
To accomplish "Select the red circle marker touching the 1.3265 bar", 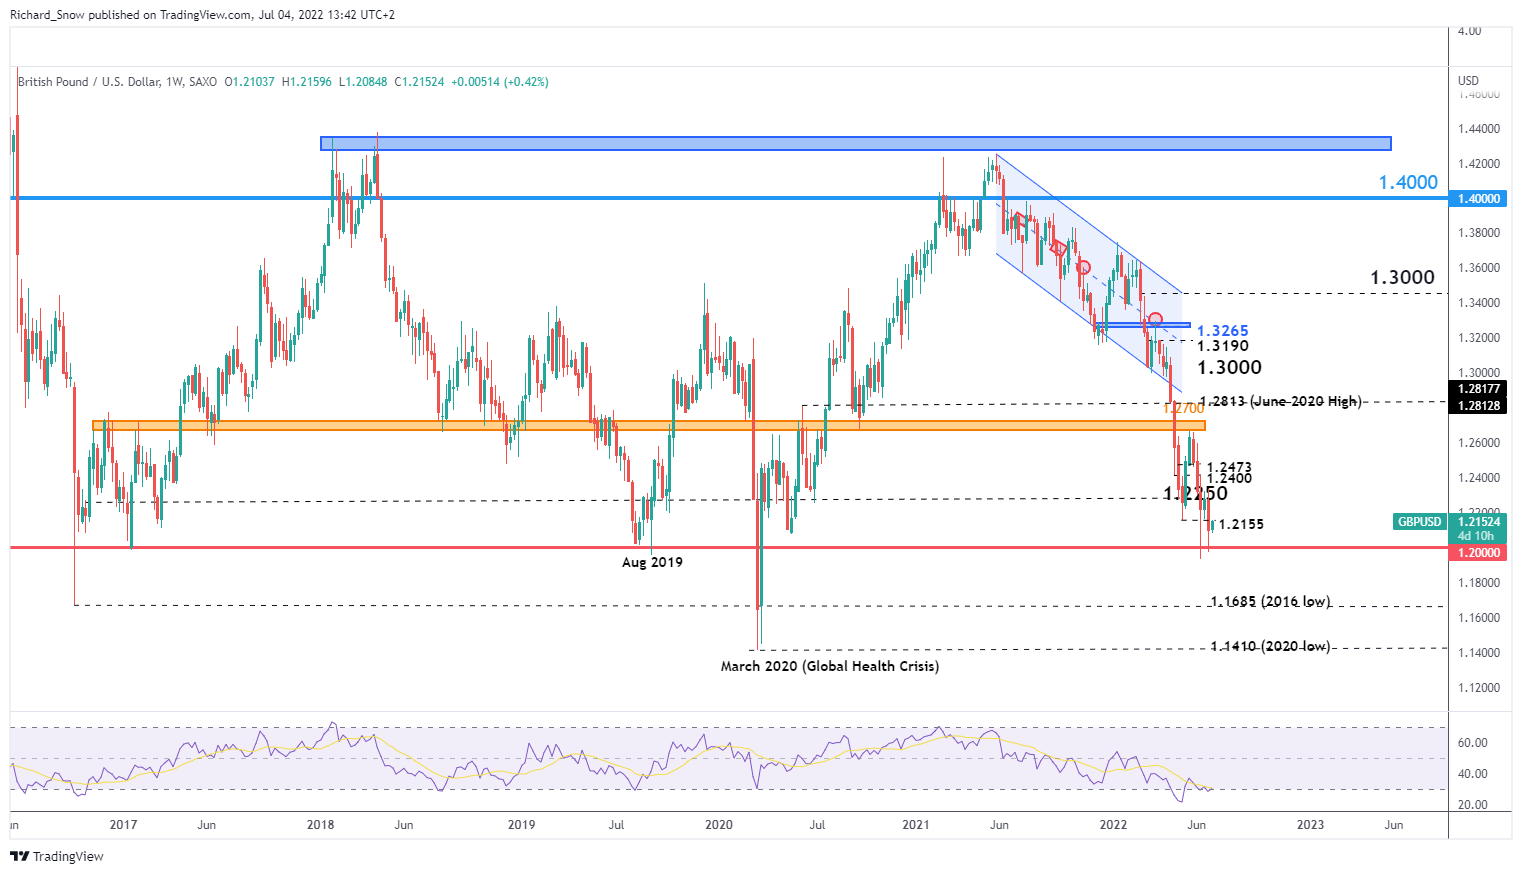I will [1156, 319].
